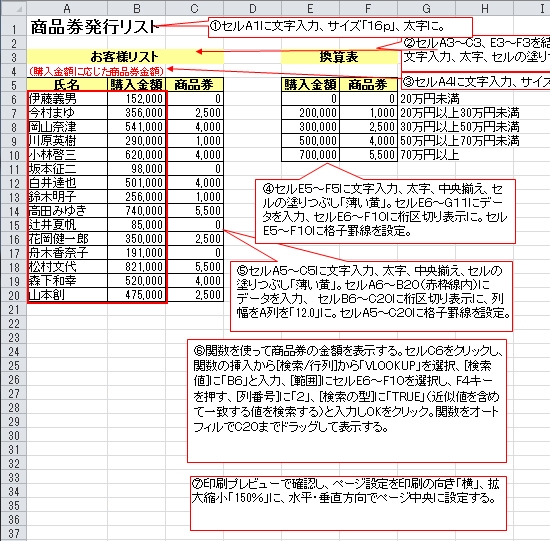The width and height of the screenshot is (550, 541).
Task: Select row 20 header
Action: pyautogui.click(x=13, y=295)
